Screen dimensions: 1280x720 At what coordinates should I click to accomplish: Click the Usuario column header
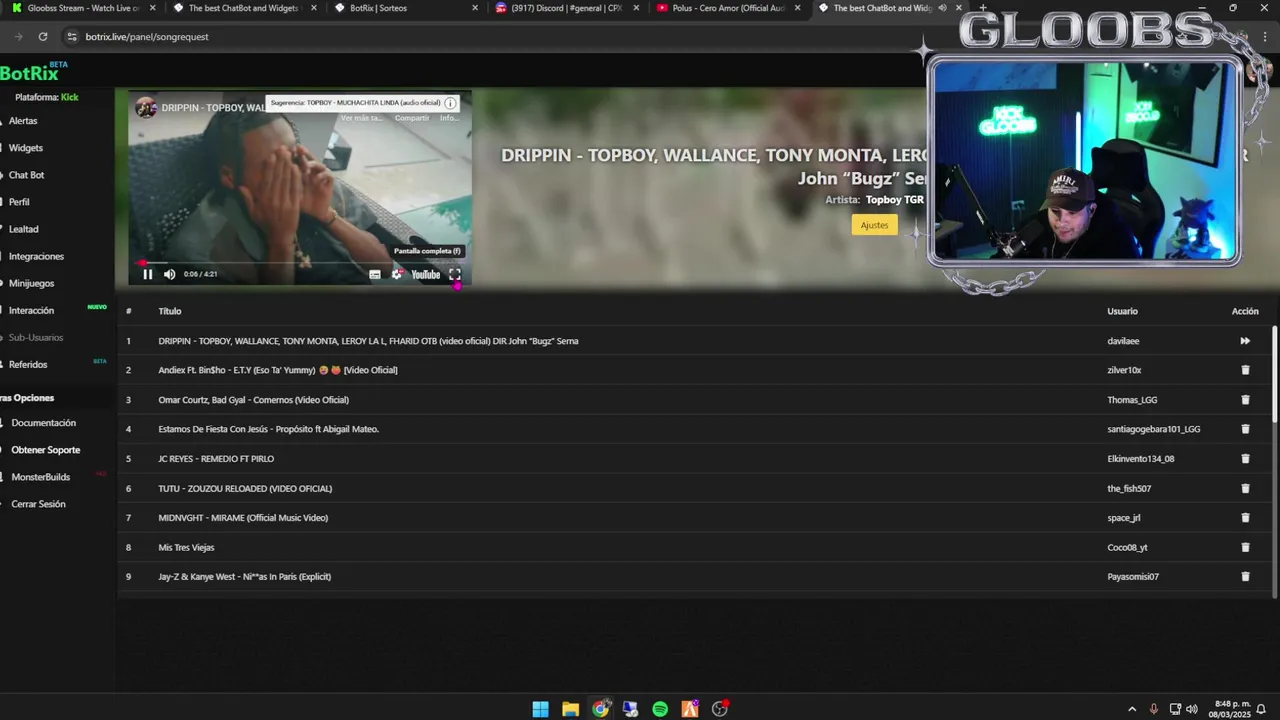click(x=1122, y=311)
